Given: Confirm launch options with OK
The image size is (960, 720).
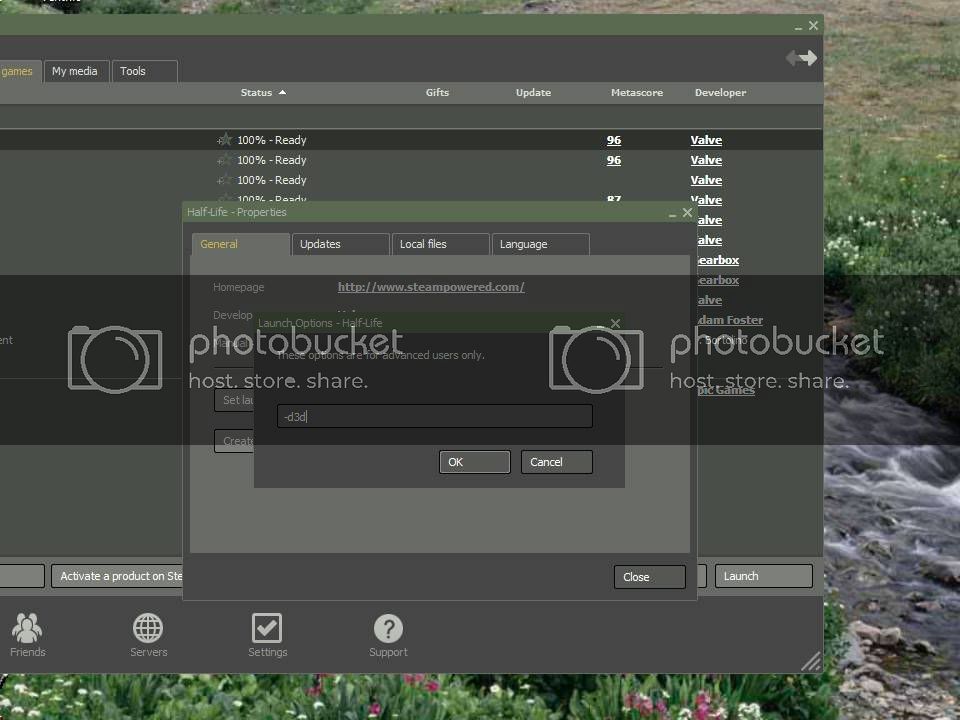Looking at the screenshot, I should click(x=474, y=462).
